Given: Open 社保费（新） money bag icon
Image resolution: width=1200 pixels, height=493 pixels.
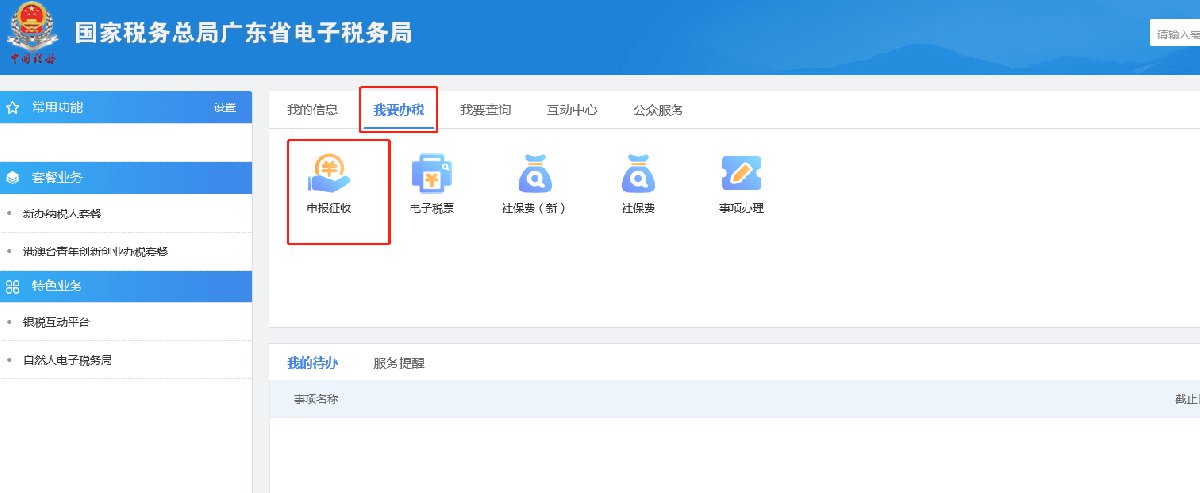Looking at the screenshot, I should point(534,174).
